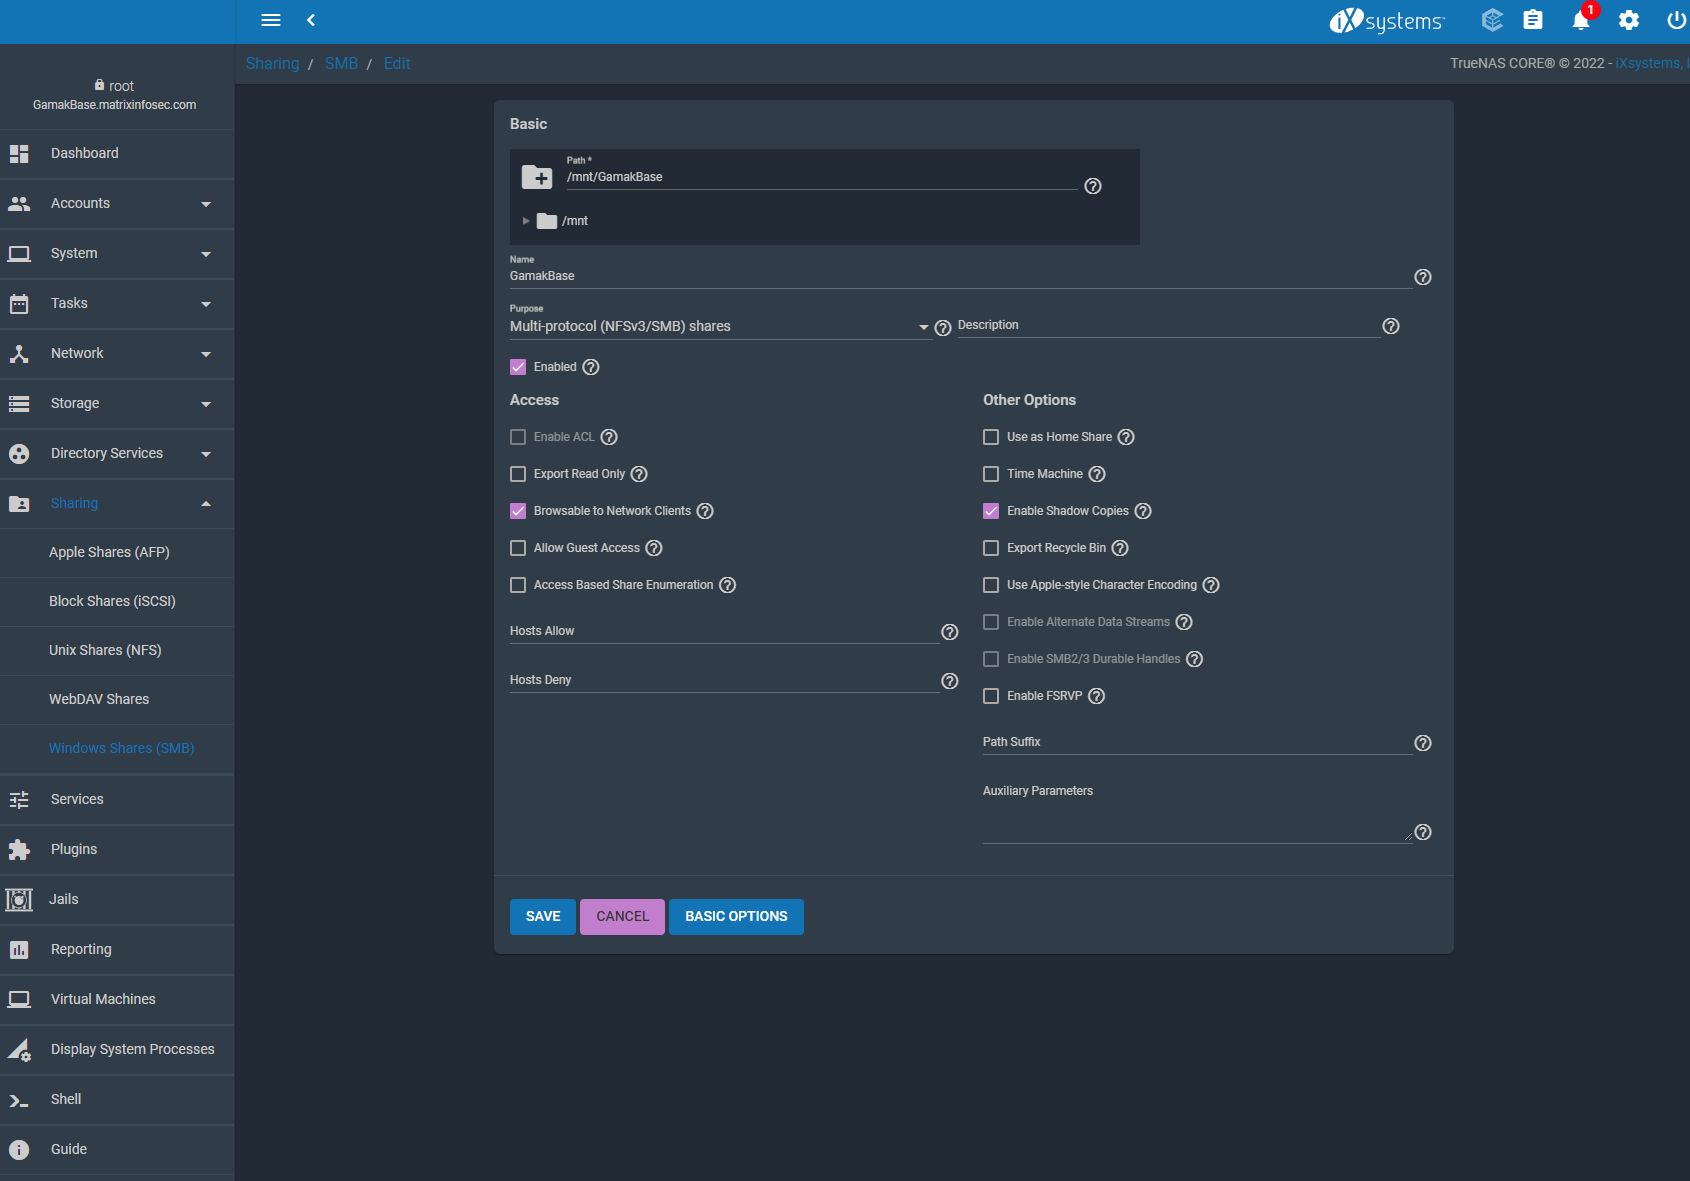Open help icon for Use as Home Share
Image resolution: width=1690 pixels, height=1181 pixels.
pyautogui.click(x=1126, y=437)
